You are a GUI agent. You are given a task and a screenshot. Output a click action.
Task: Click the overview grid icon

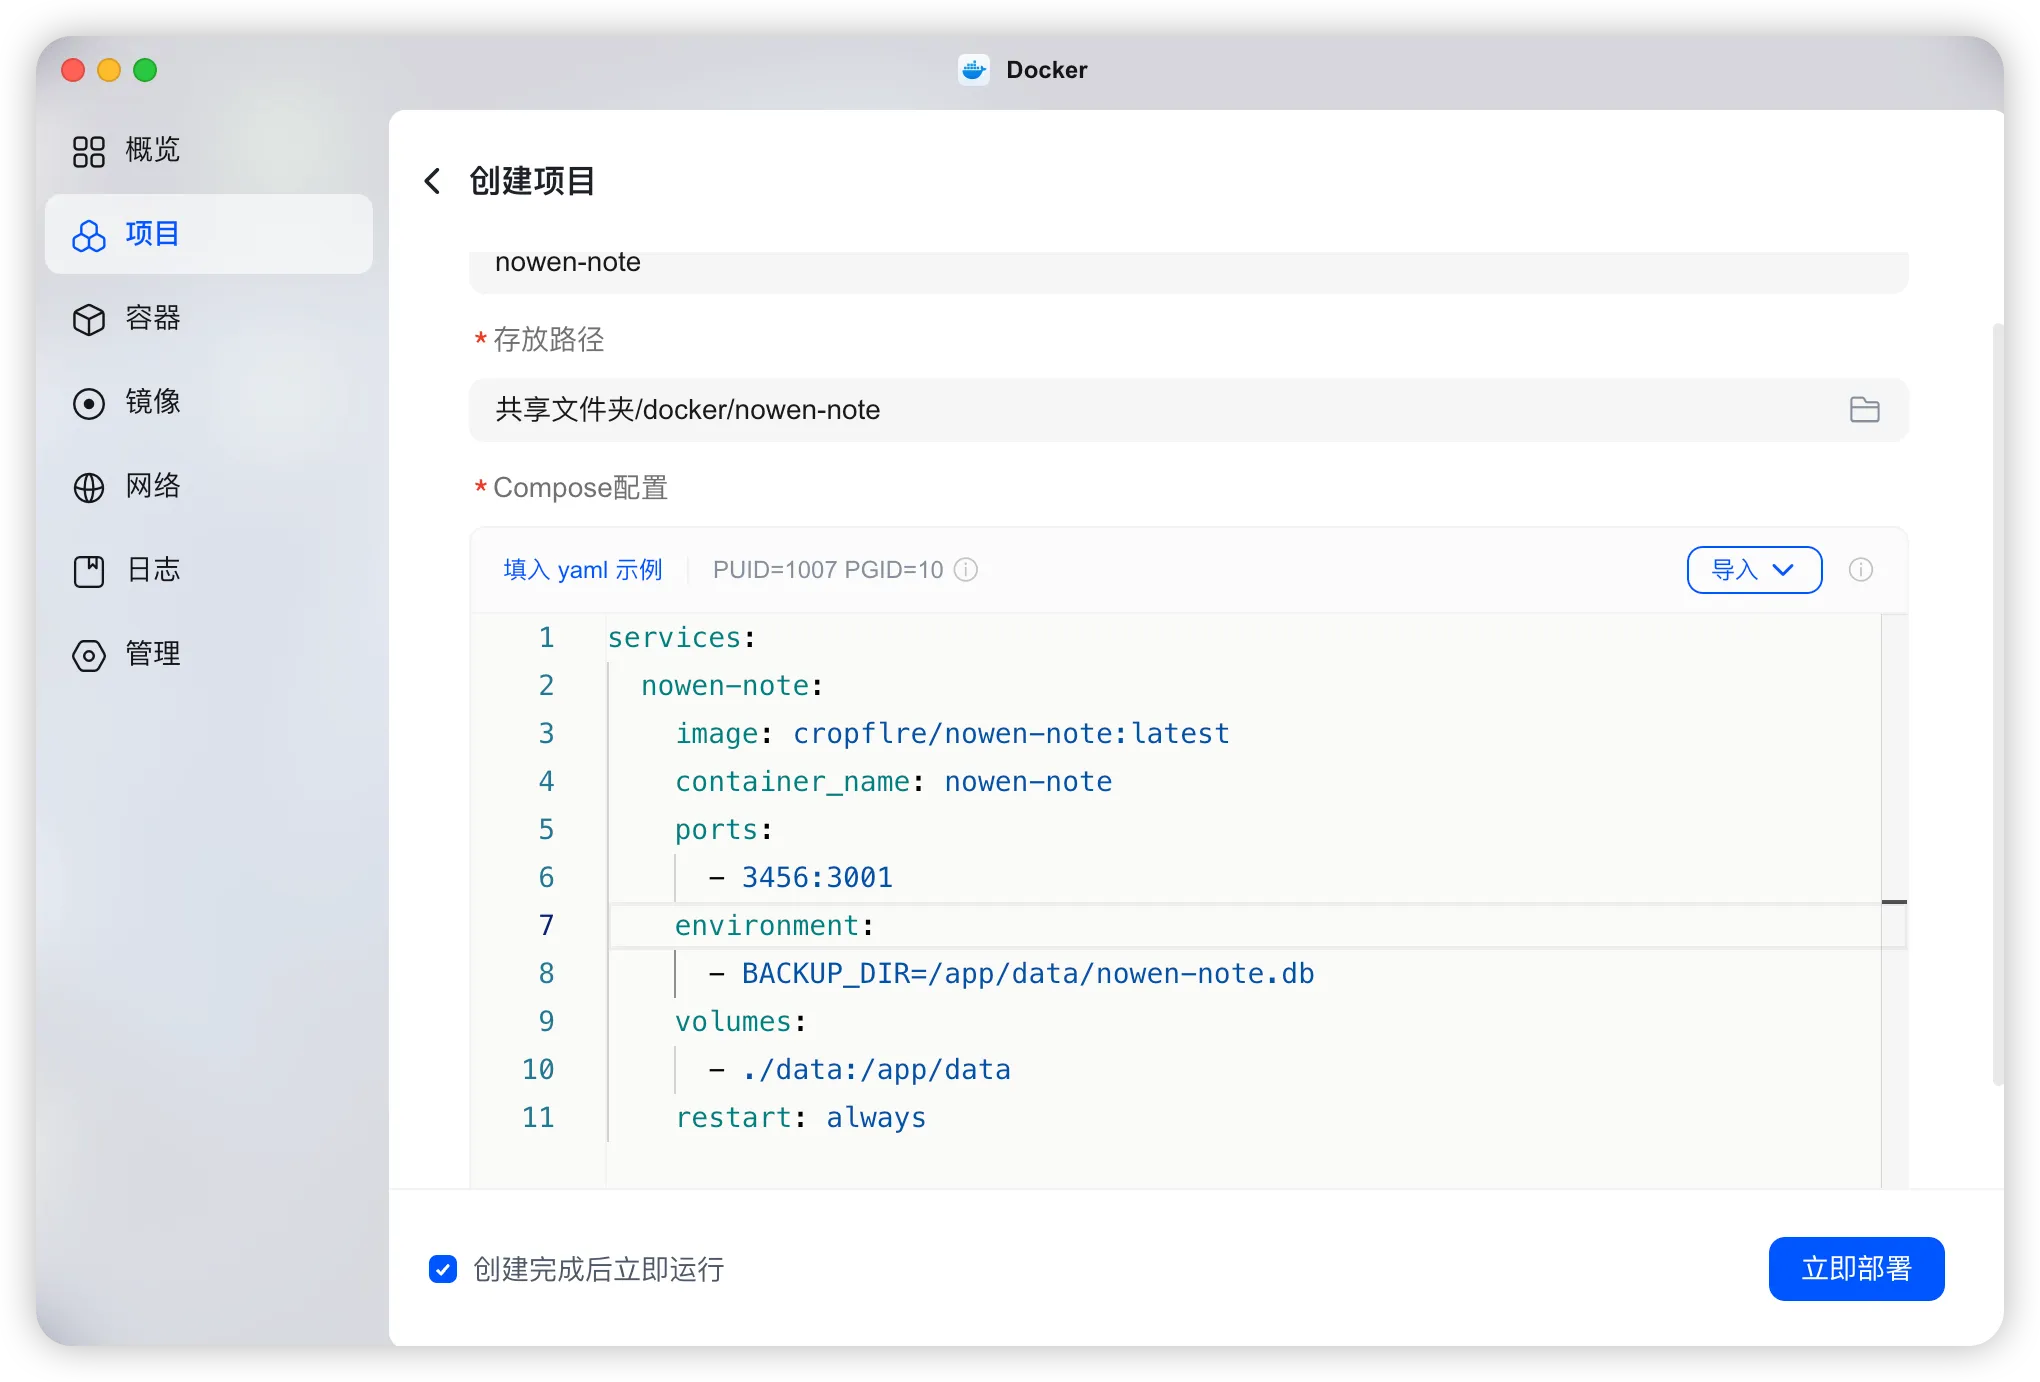tap(89, 151)
